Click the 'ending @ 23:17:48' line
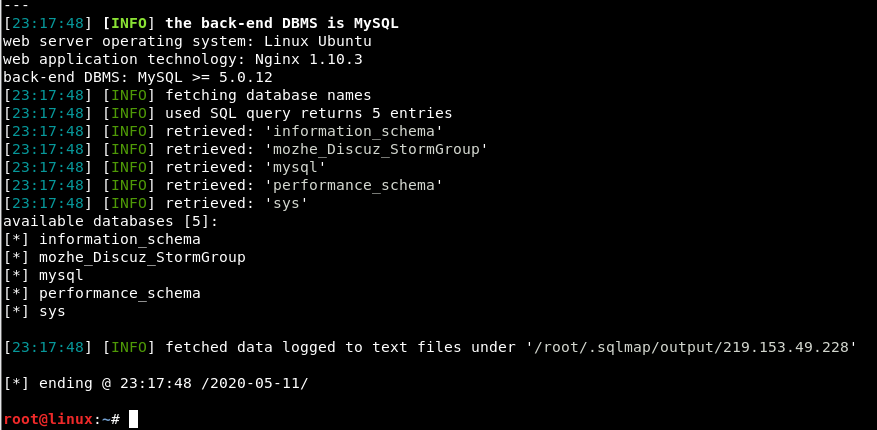The image size is (877, 430). tap(155, 383)
